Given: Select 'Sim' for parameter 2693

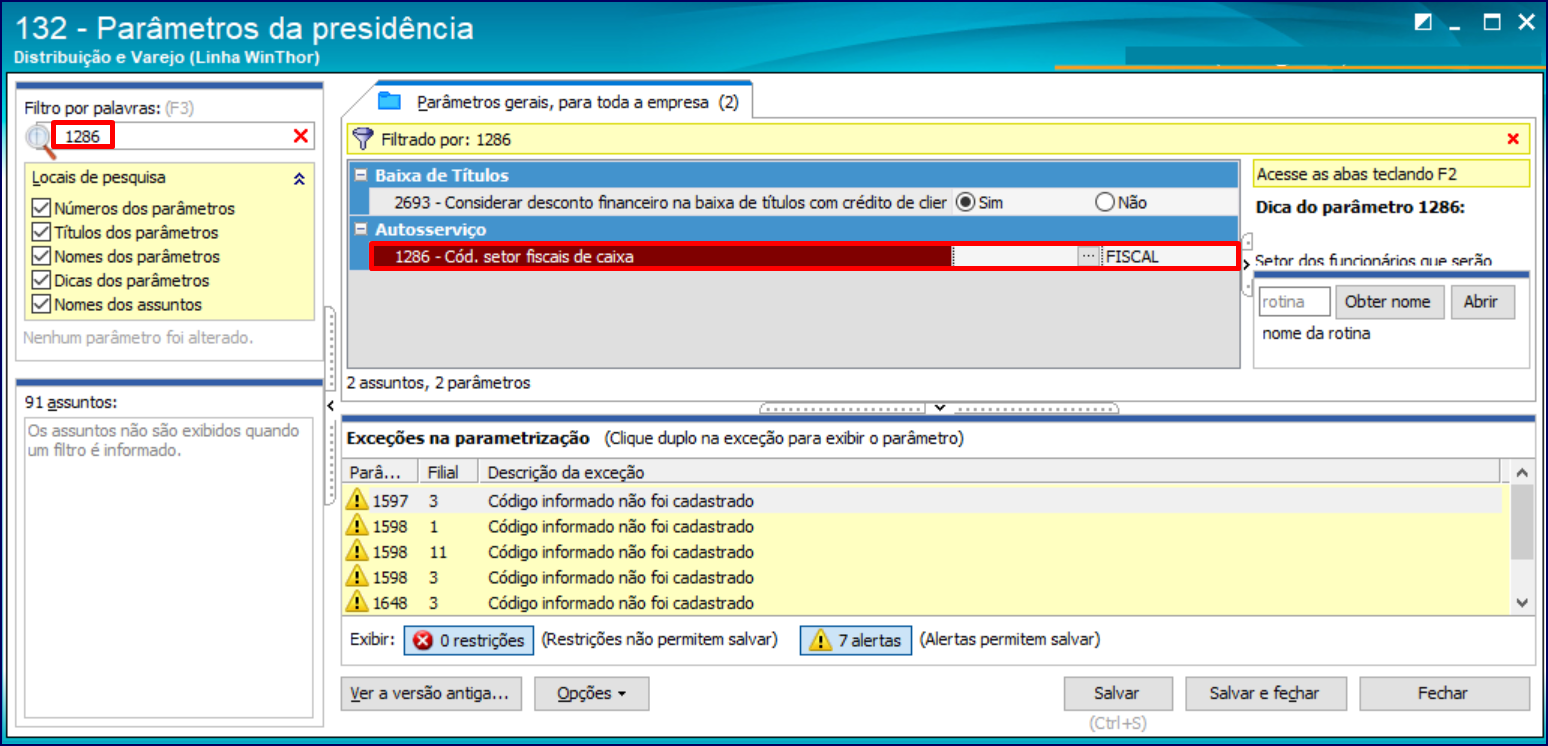Looking at the screenshot, I should pyautogui.click(x=965, y=202).
